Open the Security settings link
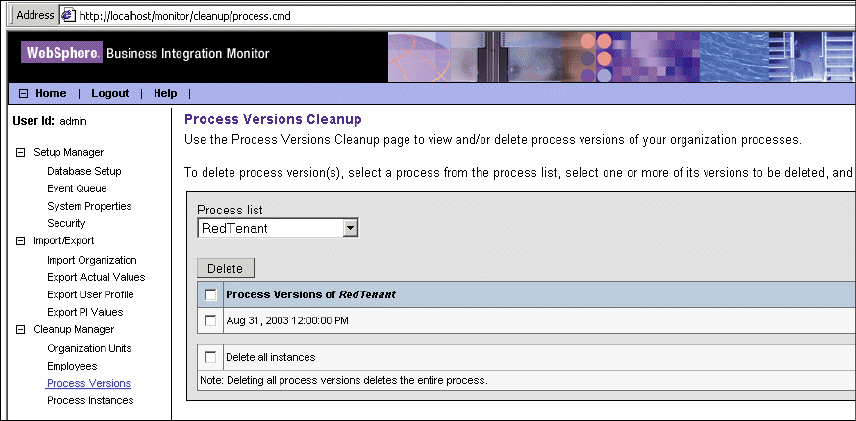856x421 pixels. (66, 223)
